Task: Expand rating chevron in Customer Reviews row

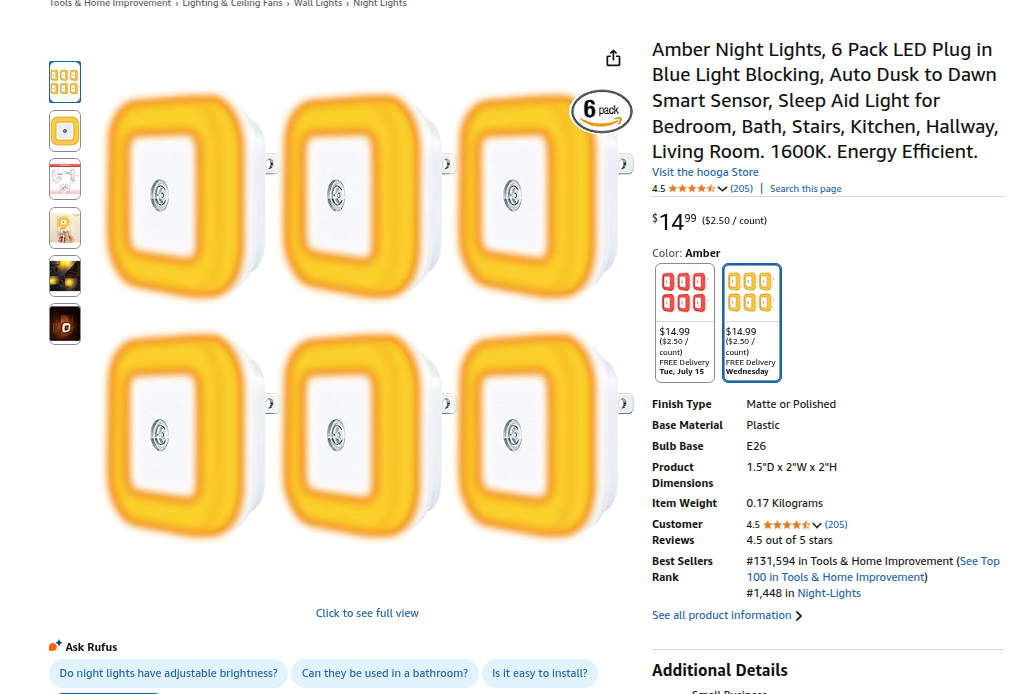Action: pyautogui.click(x=817, y=525)
